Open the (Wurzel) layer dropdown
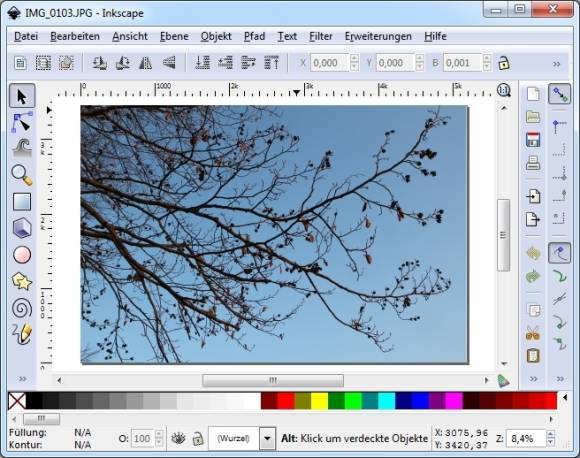580x458 pixels. pyautogui.click(x=267, y=439)
